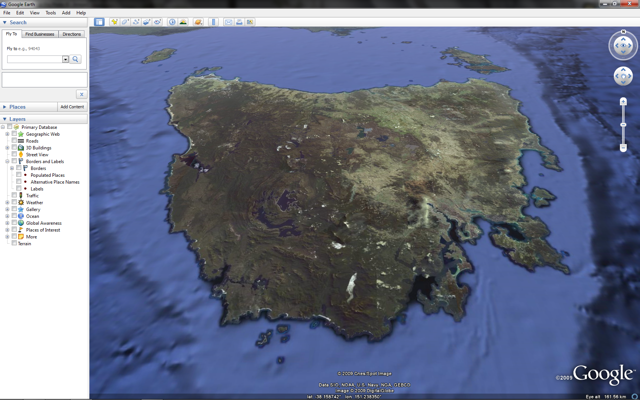Add a polygon using the toolbar icon
This screenshot has height=400, width=640.
125,22
